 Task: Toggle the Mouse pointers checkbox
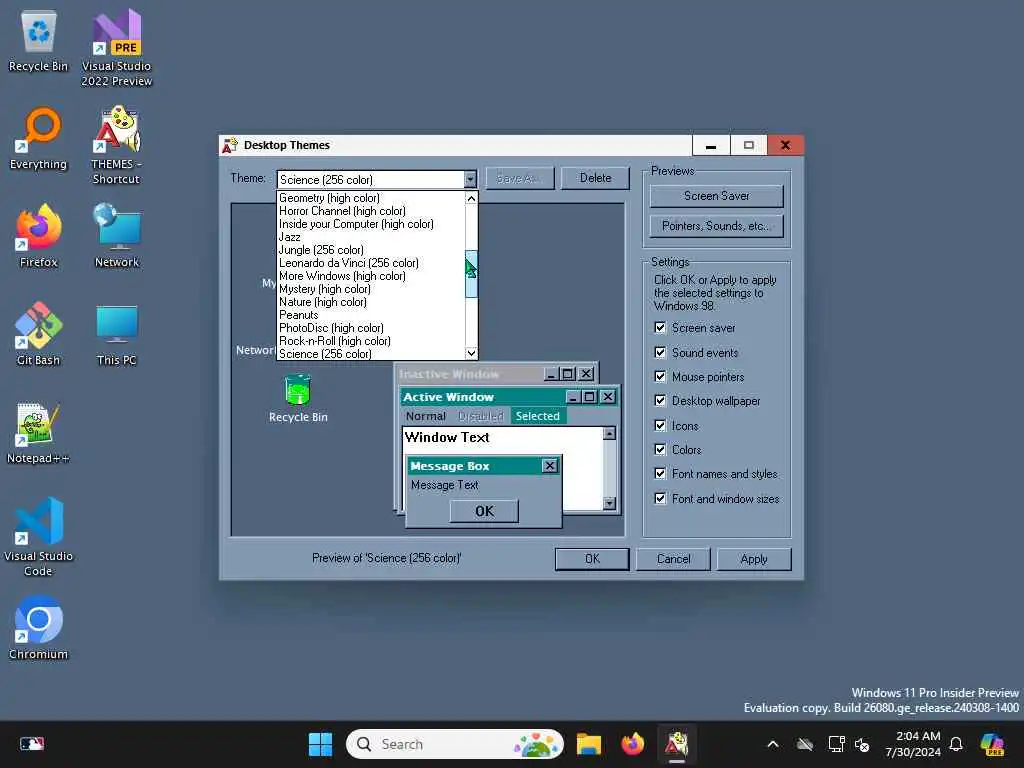(x=660, y=377)
